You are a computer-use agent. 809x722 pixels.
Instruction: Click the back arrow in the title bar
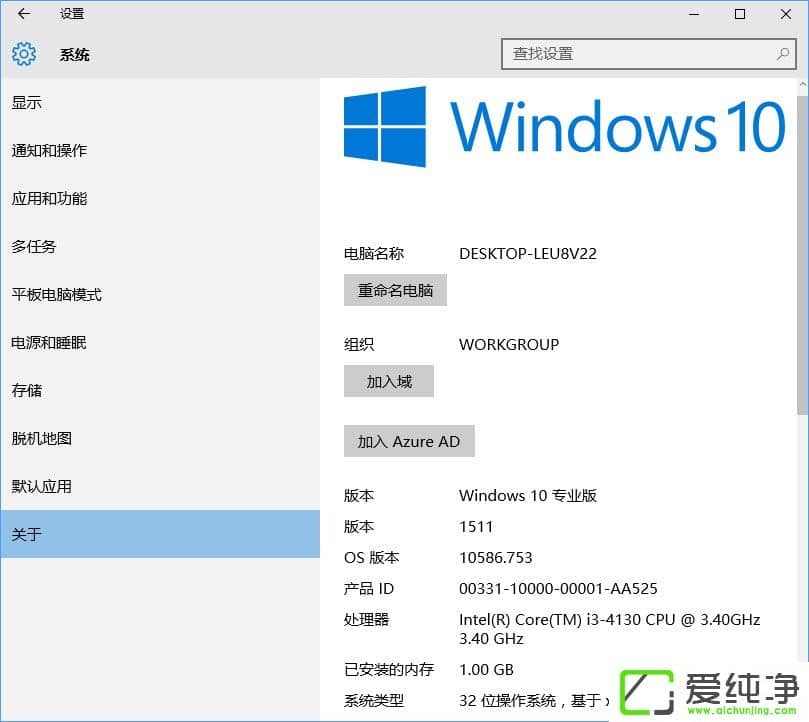point(22,14)
